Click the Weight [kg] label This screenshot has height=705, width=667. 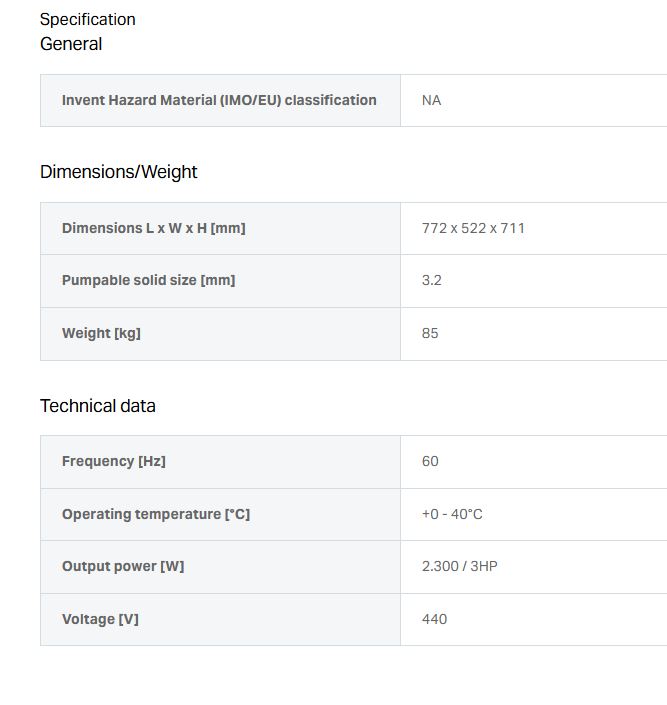click(x=101, y=333)
